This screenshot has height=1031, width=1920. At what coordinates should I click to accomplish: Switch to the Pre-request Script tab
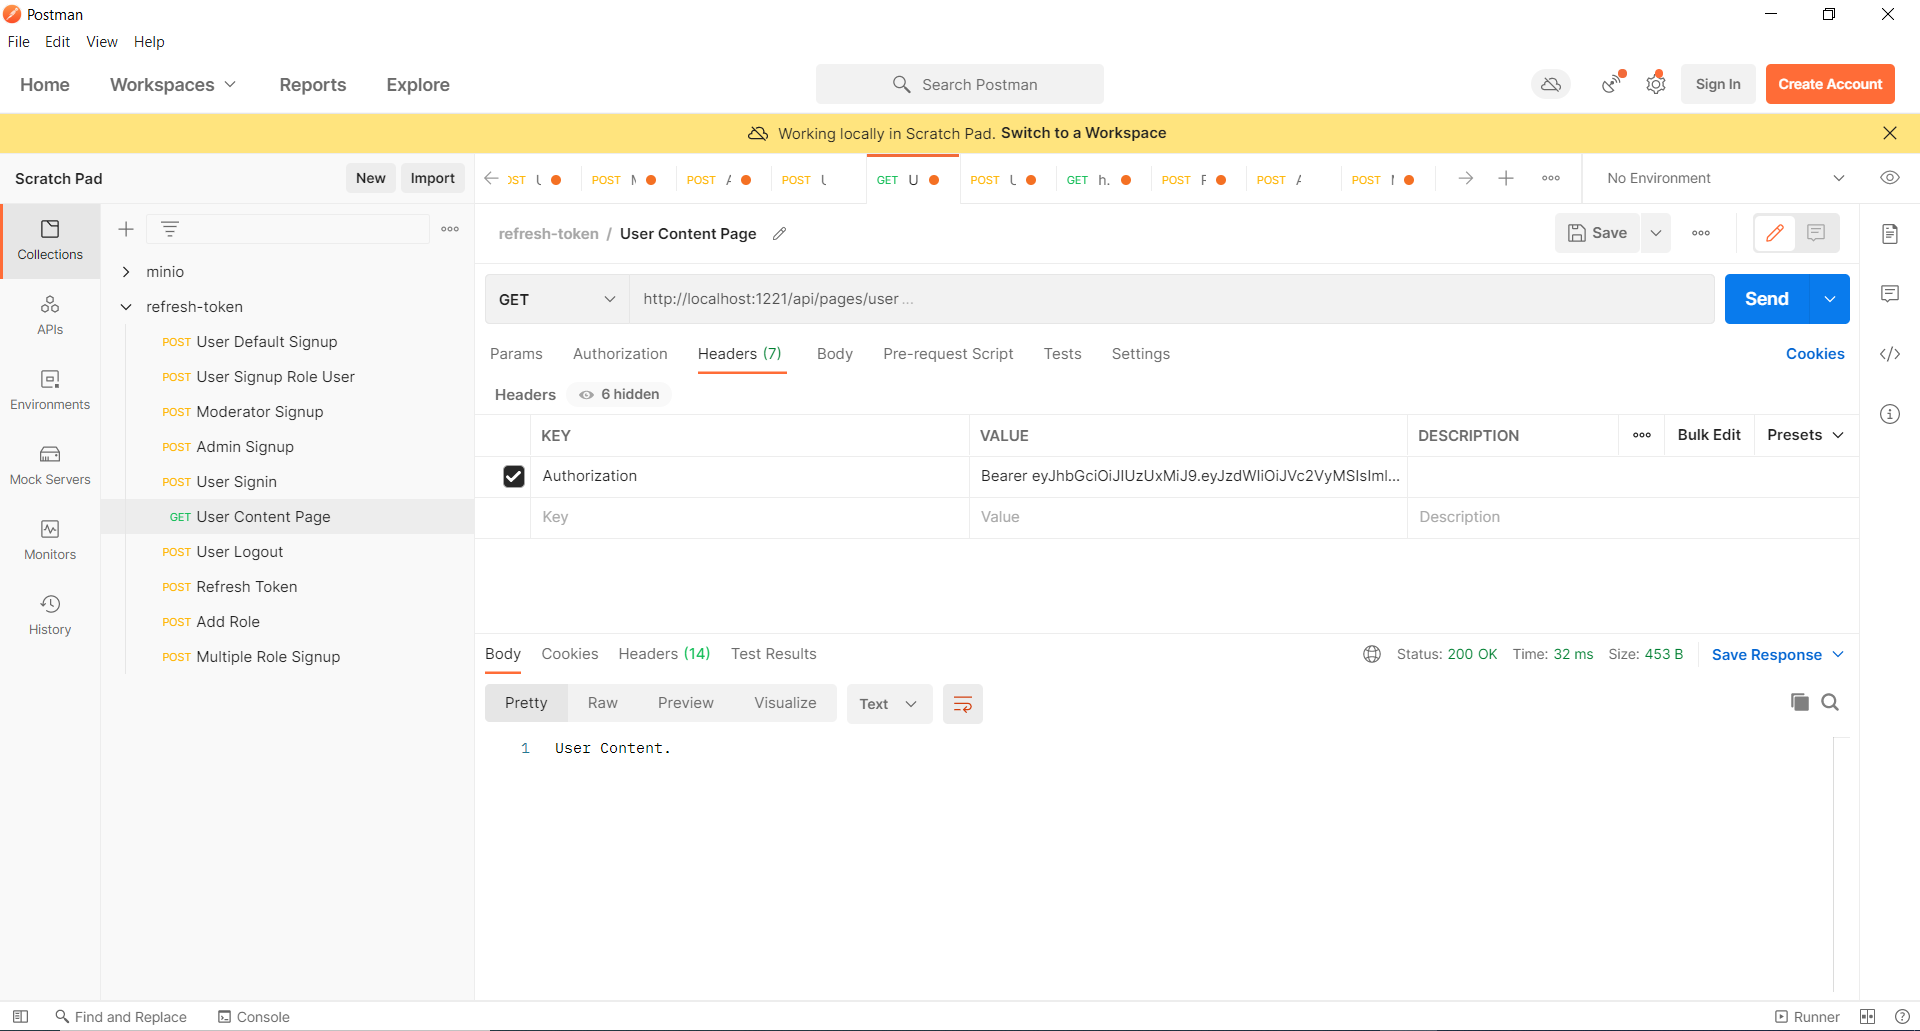coord(948,354)
